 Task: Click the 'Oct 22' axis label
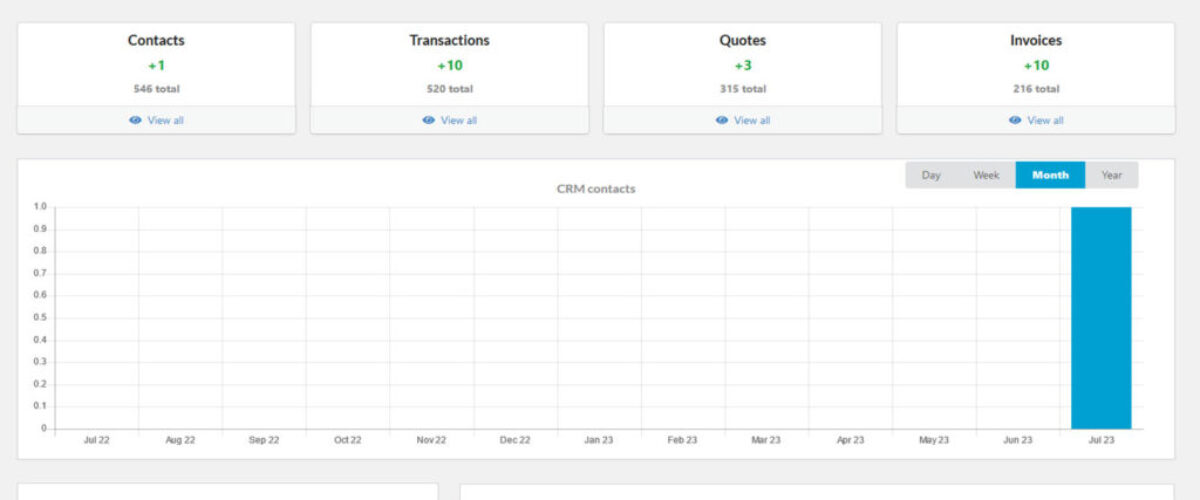point(348,440)
